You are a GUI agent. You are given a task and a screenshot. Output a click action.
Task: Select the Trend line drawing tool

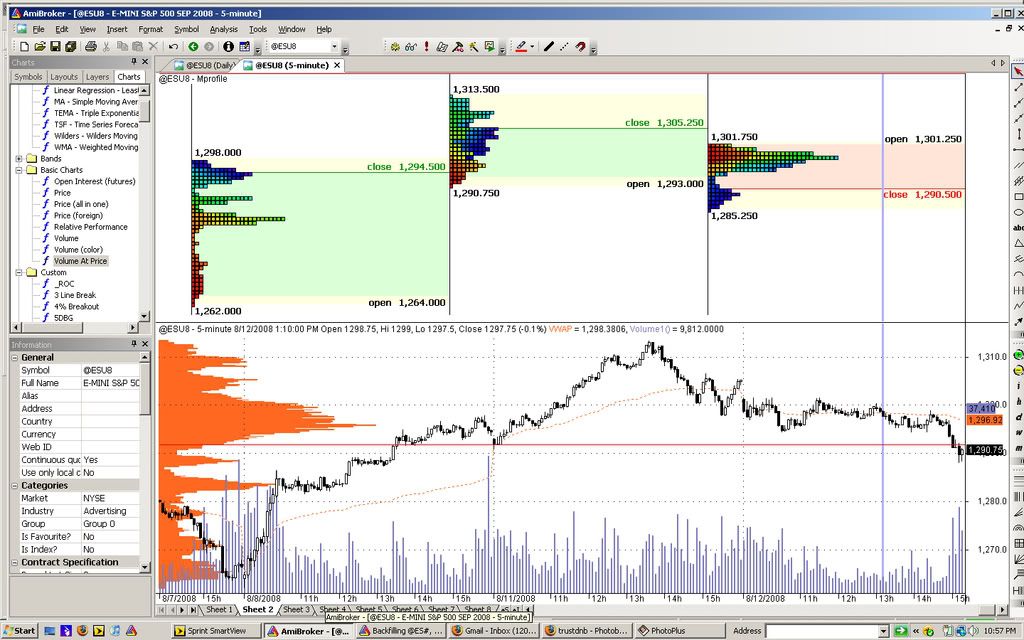[x=1018, y=87]
